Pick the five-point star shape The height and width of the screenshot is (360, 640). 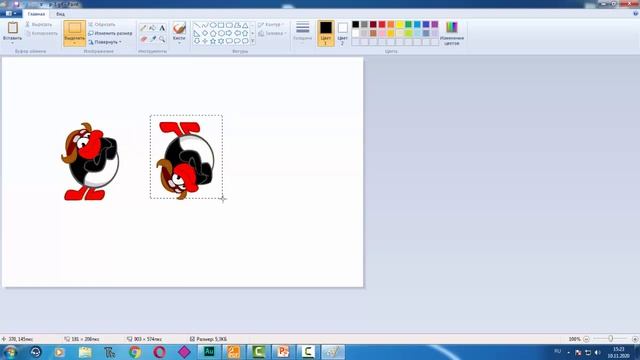[213, 41]
